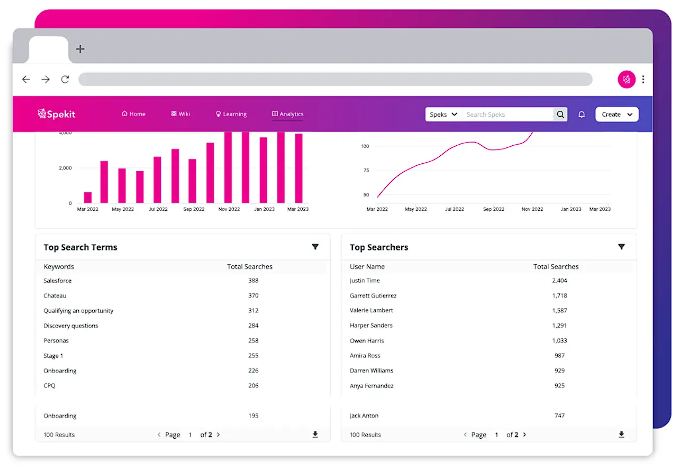This screenshot has height=467, width=677.
Task: Open a new browser tab with plus
Action: coord(80,49)
